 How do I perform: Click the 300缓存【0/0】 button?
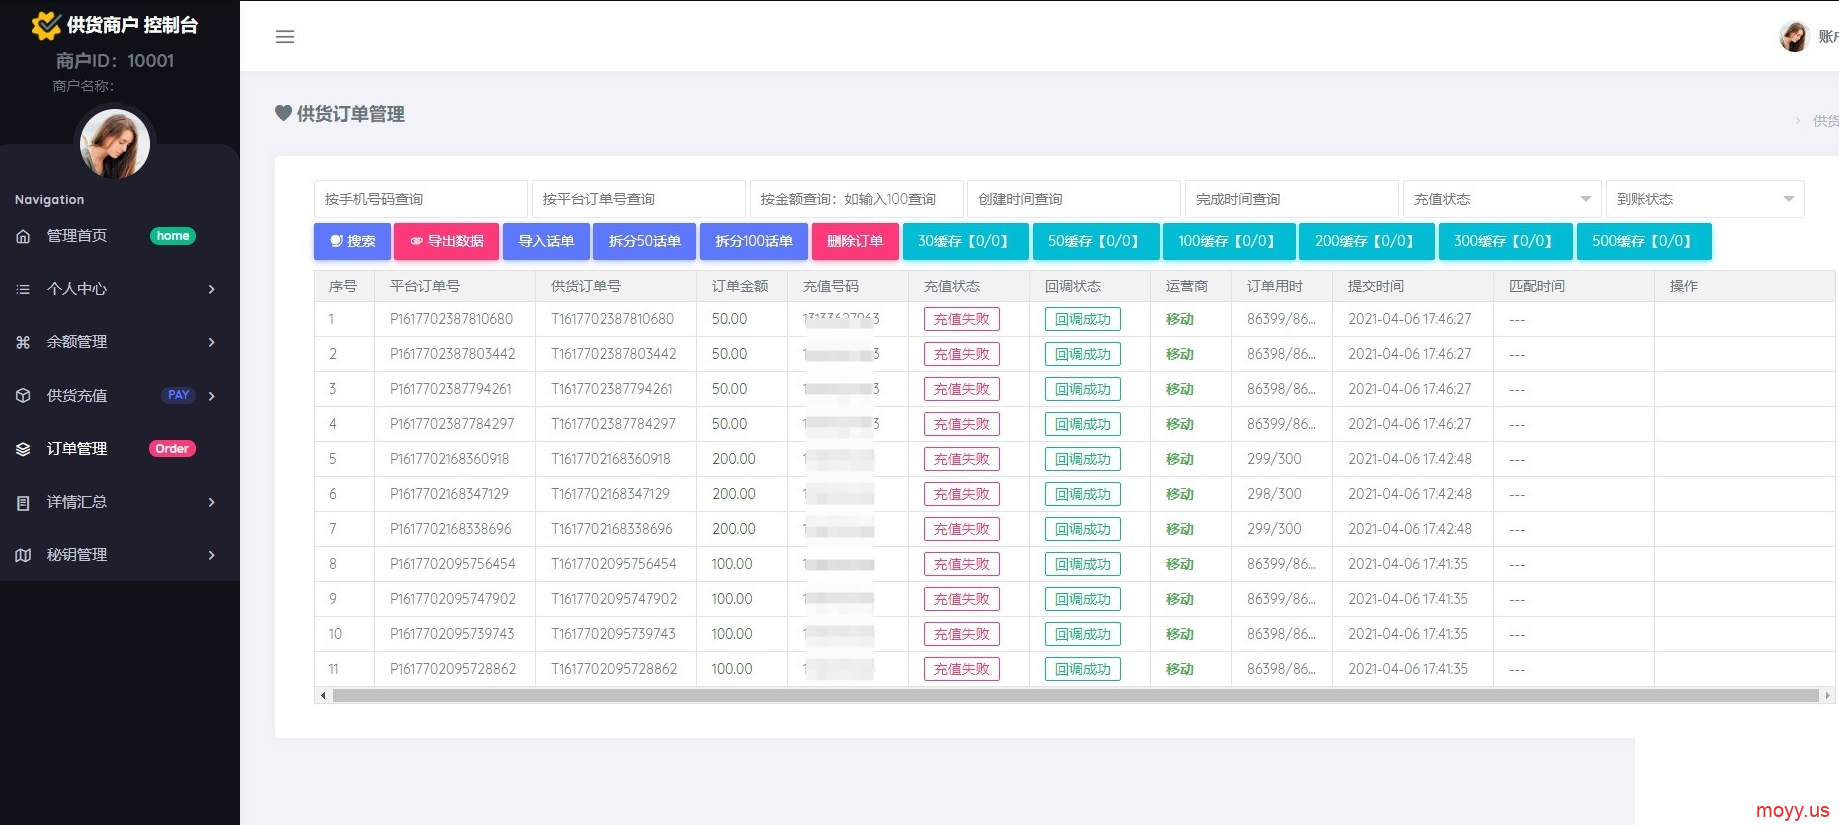coord(1505,241)
